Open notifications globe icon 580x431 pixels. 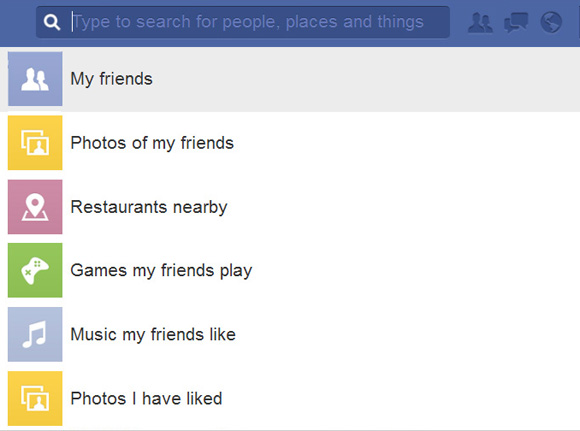551,23
